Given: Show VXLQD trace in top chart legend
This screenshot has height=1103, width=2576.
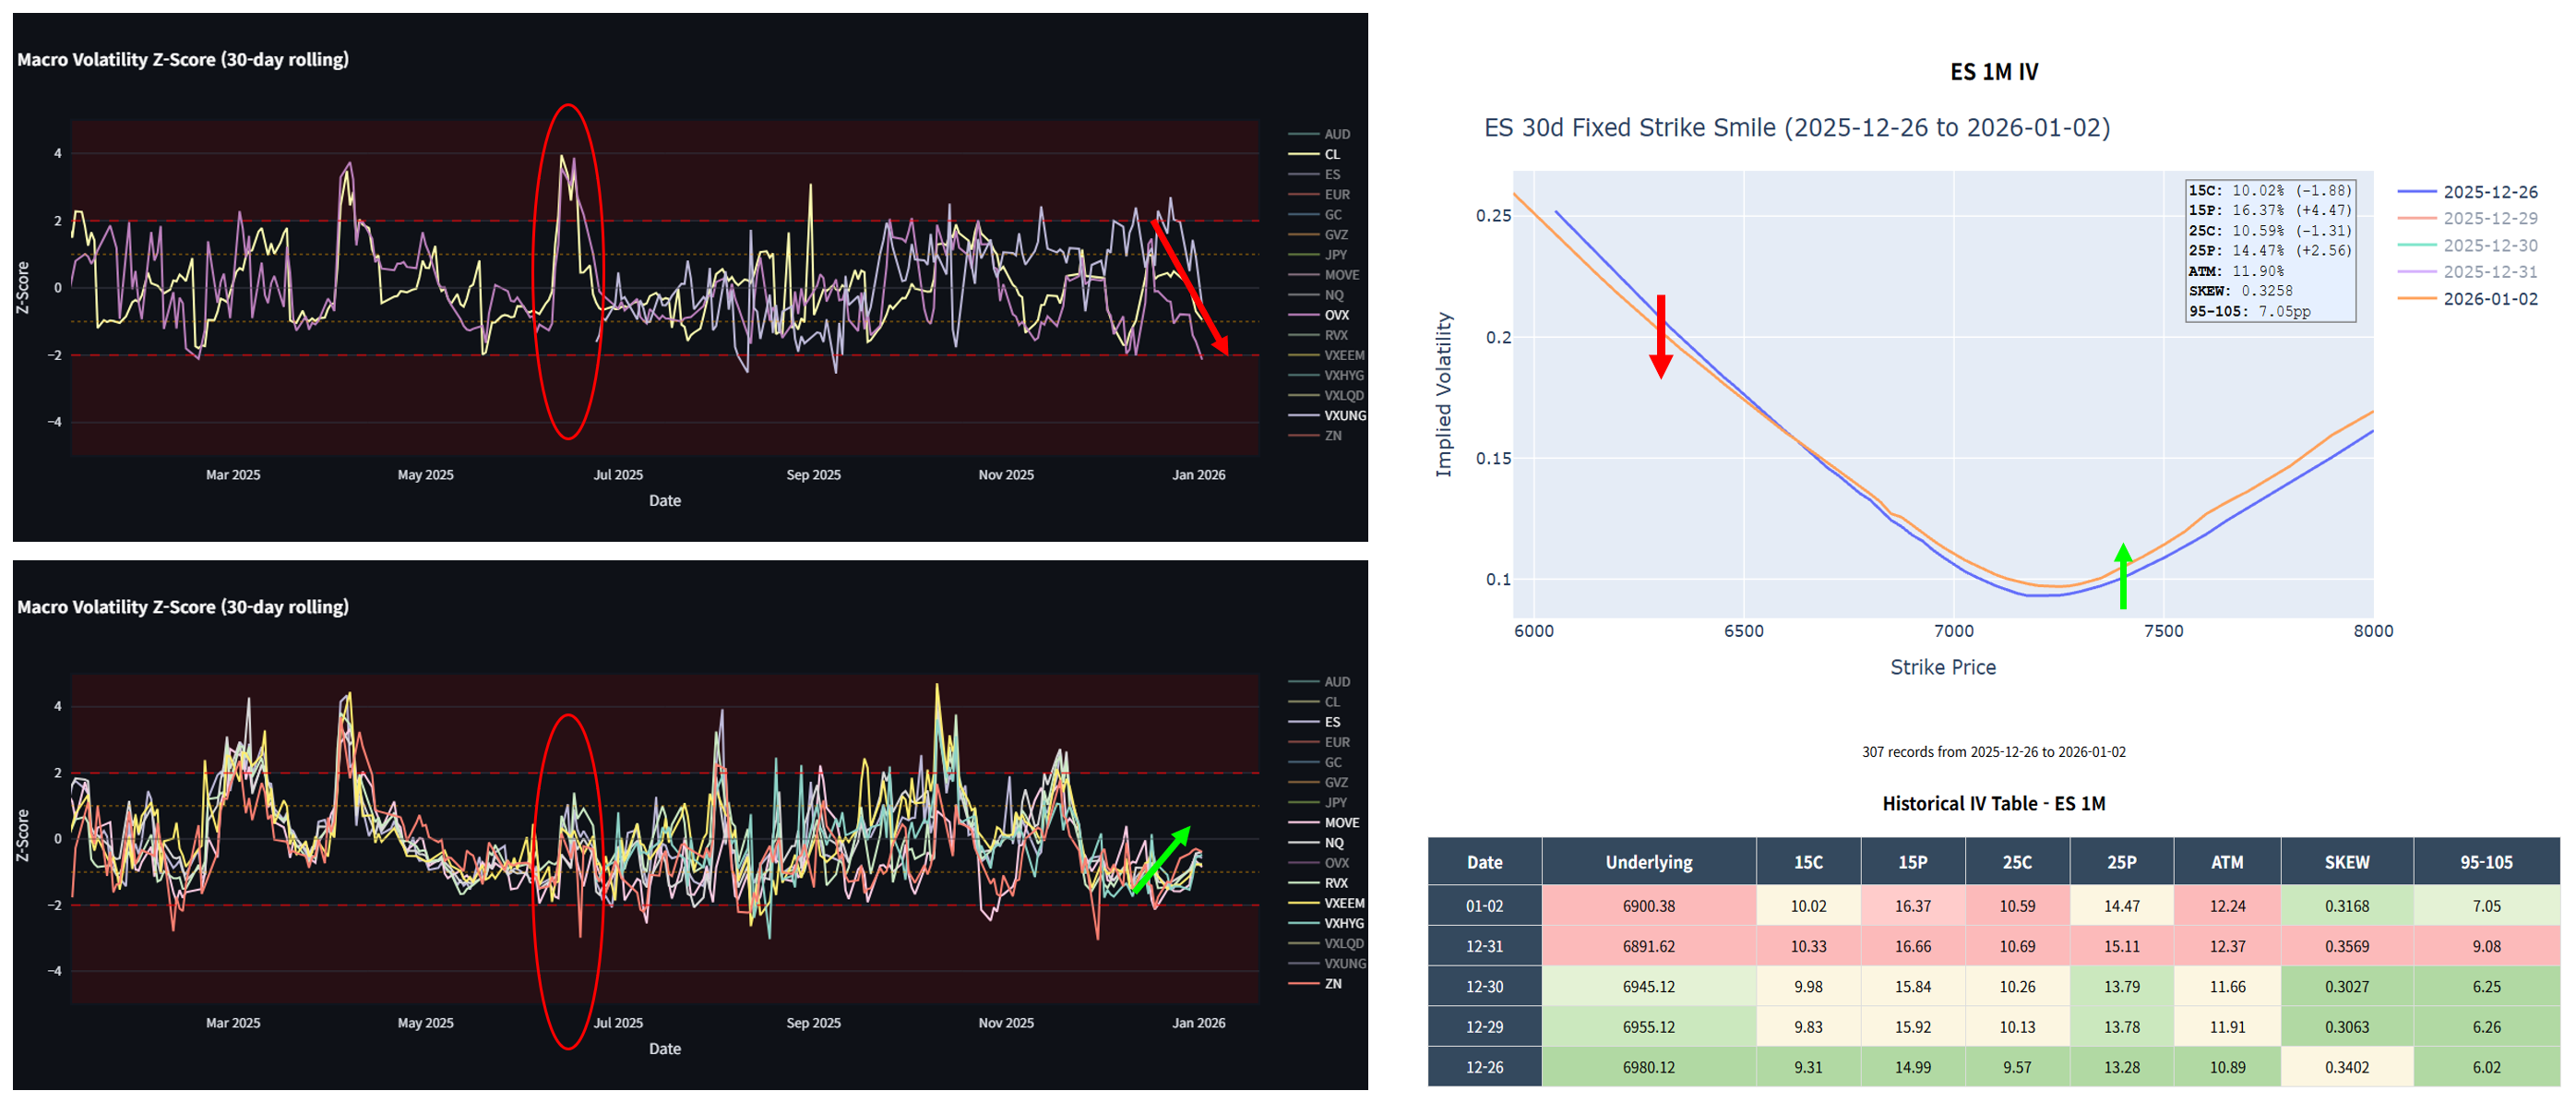Looking at the screenshot, I should coord(1327,396).
